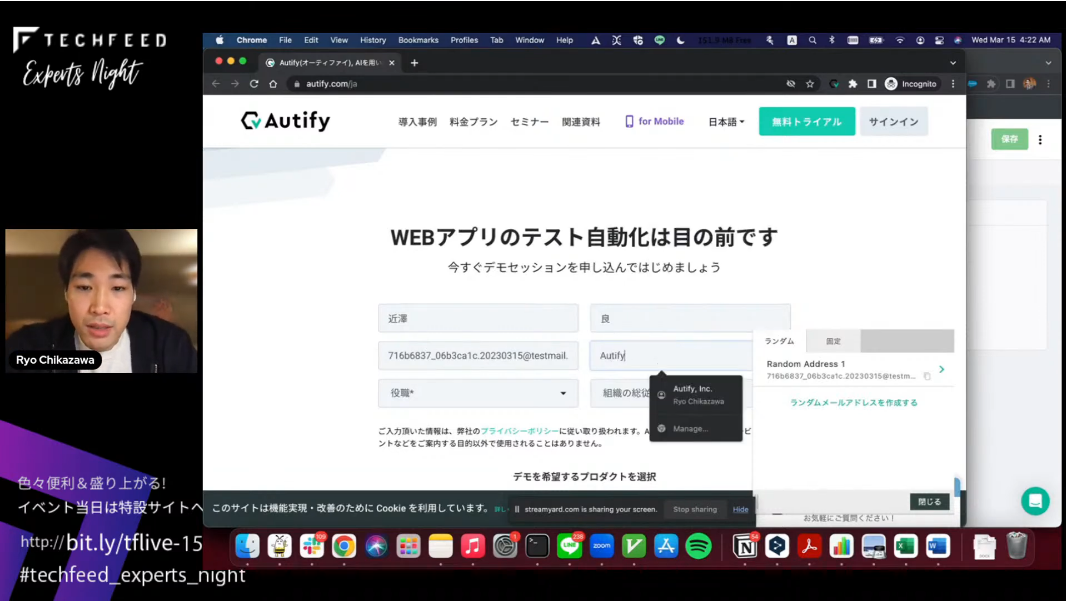The width and height of the screenshot is (1067, 601).
Task: Reload the autify.com page
Action: (254, 84)
